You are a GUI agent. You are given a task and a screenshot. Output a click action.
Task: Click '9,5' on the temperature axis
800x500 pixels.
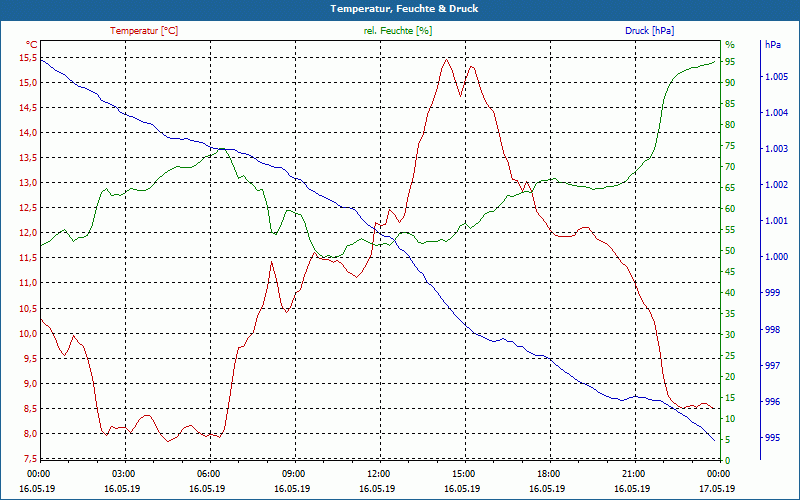point(31,358)
